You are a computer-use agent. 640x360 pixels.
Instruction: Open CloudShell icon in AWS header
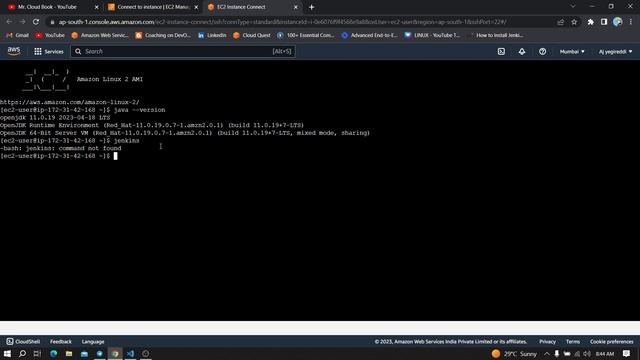[x=501, y=51]
